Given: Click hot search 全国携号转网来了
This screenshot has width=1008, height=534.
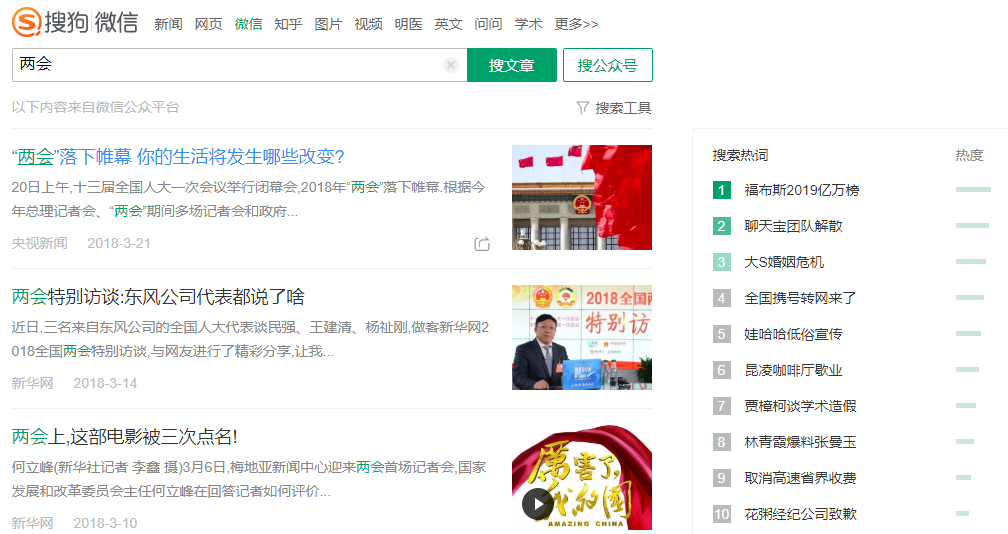Looking at the screenshot, I should point(800,298).
